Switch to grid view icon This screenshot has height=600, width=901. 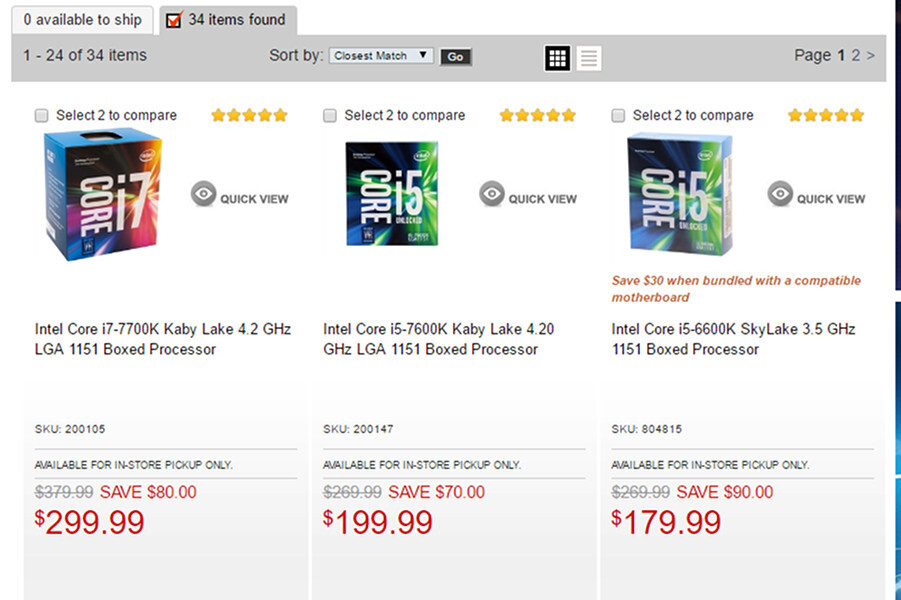coord(557,58)
